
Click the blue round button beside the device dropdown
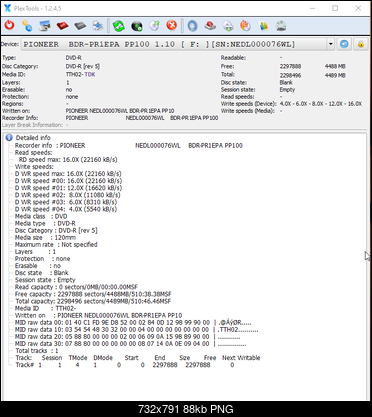tap(344, 44)
